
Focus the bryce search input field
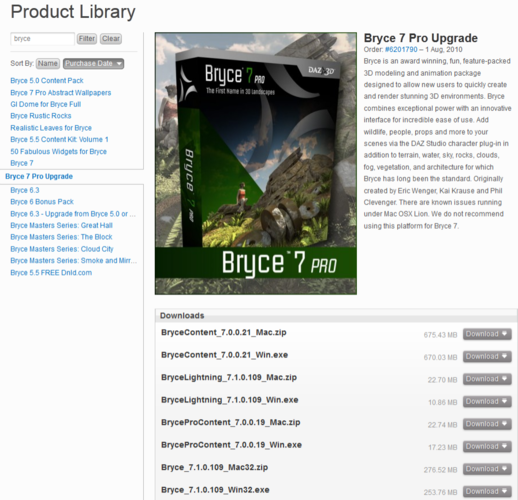[x=42, y=39]
